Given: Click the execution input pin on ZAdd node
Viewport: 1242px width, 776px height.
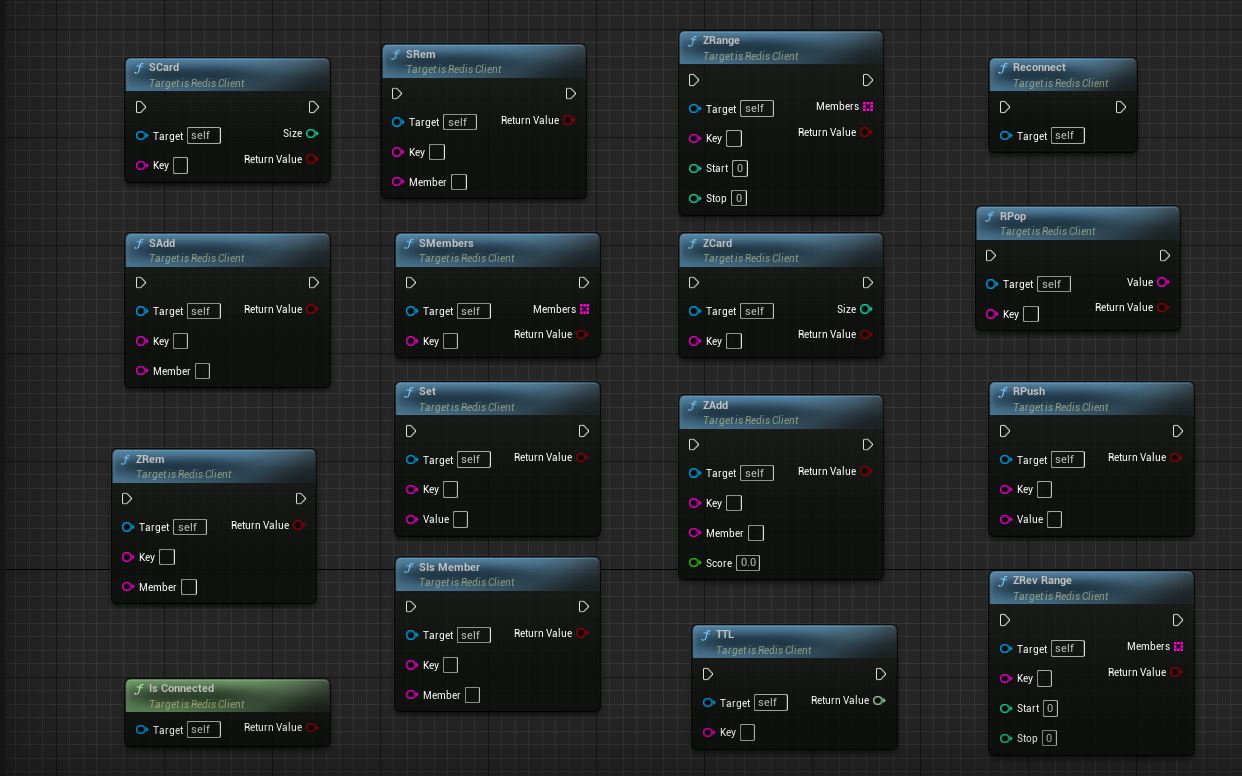Looking at the screenshot, I should click(694, 445).
